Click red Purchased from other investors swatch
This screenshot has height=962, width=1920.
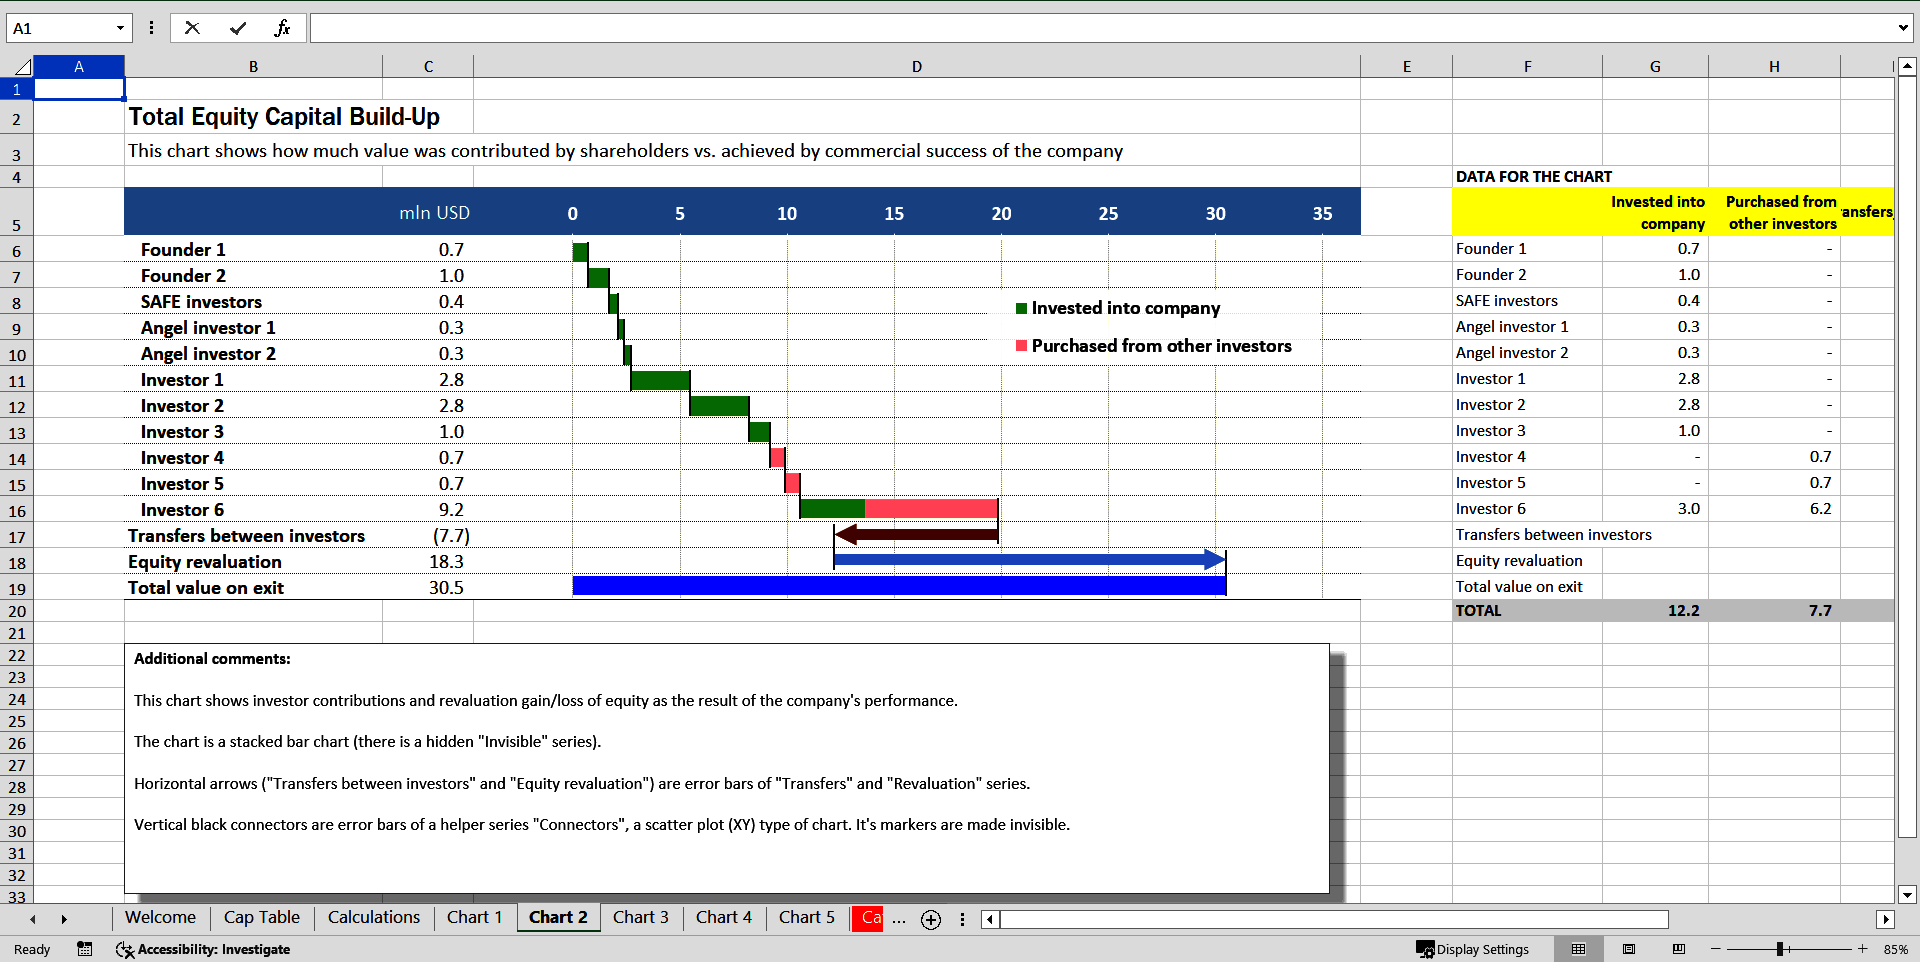click(1021, 346)
